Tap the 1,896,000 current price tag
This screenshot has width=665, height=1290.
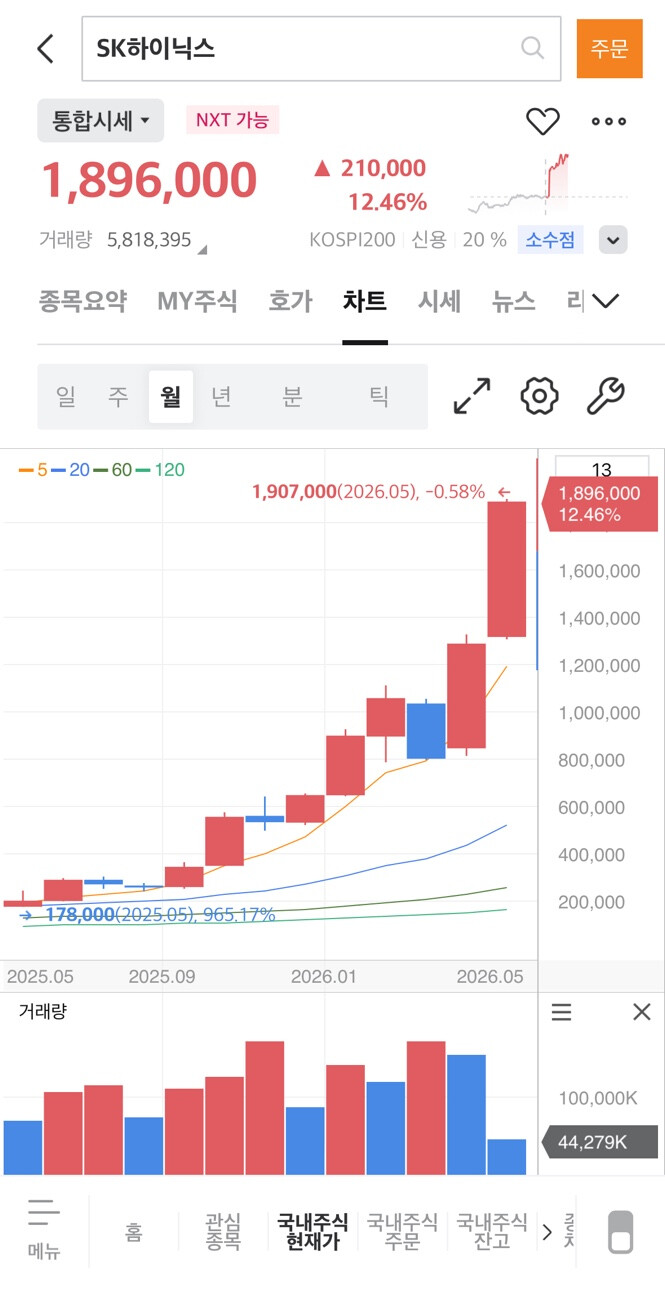pyautogui.click(x=599, y=504)
